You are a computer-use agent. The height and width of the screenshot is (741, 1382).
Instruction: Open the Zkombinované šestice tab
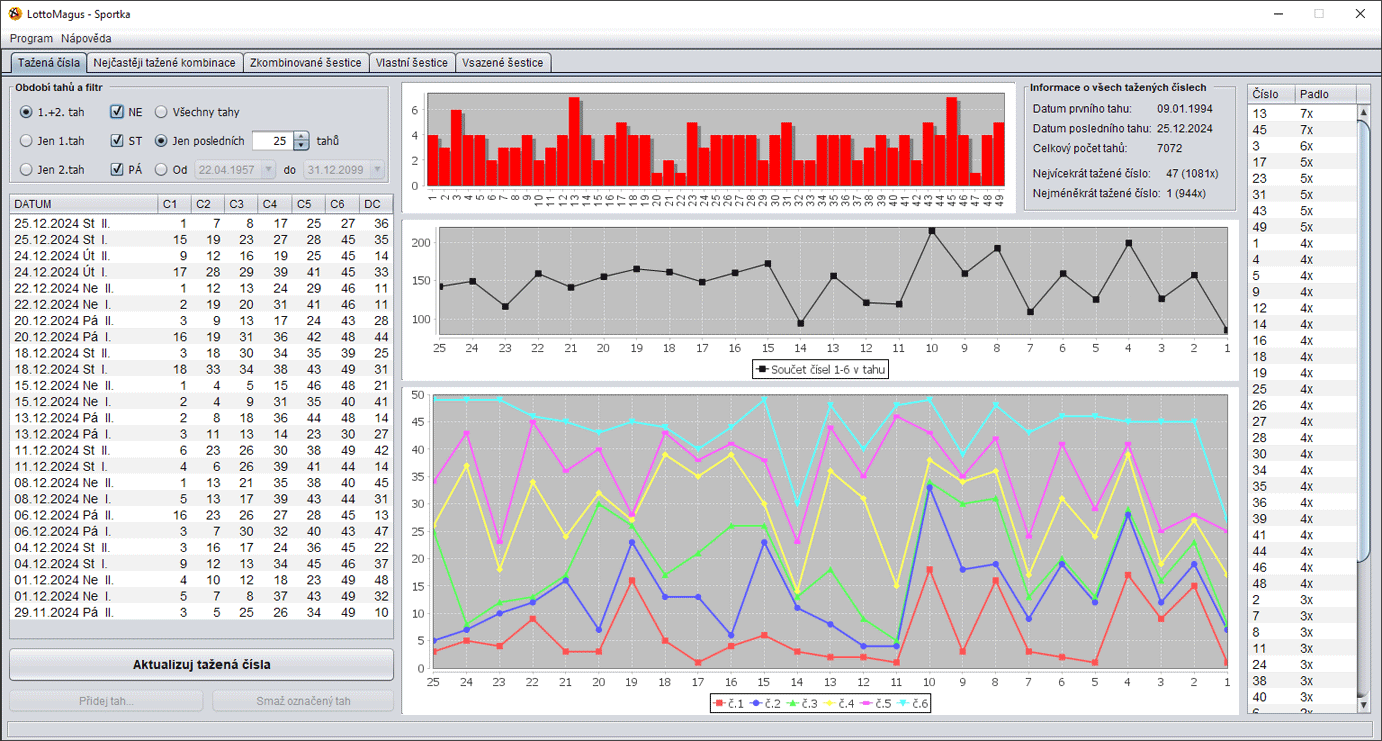click(306, 62)
